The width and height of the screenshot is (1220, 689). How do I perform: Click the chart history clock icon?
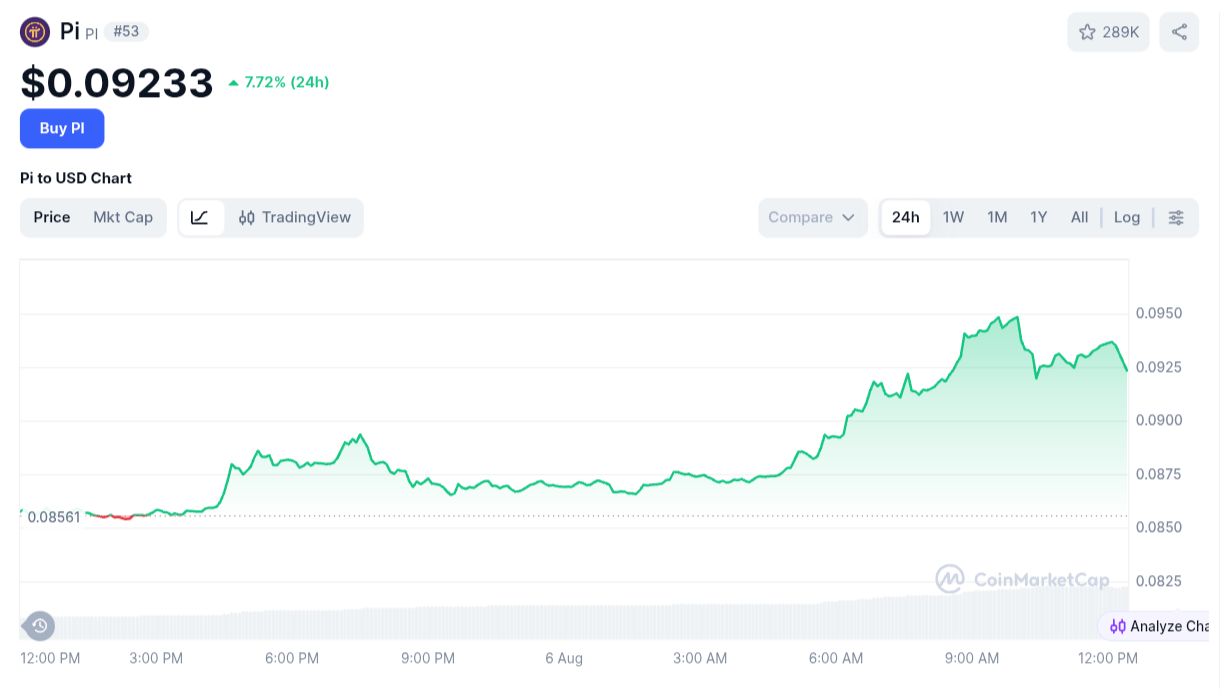[39, 626]
